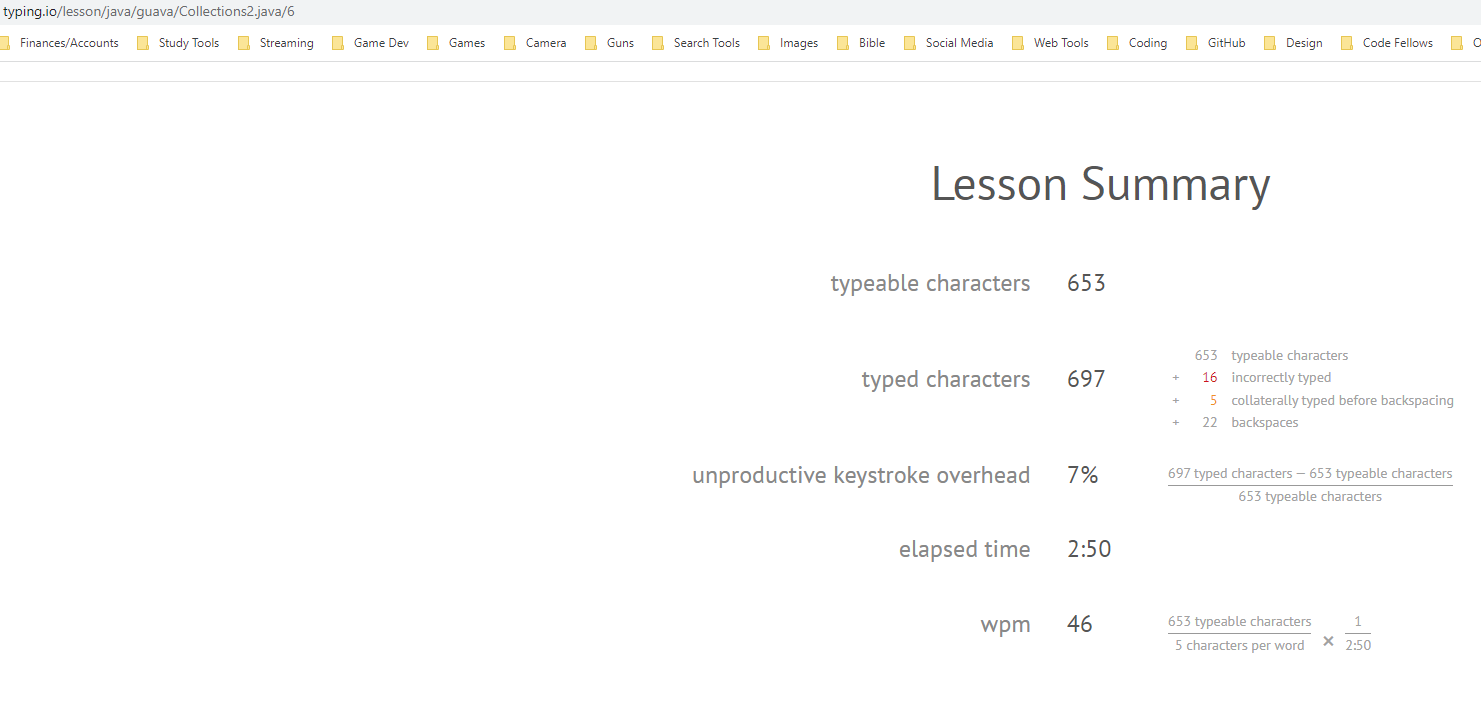Click the Game Dev folder icon
1481x715 pixels.
(337, 43)
